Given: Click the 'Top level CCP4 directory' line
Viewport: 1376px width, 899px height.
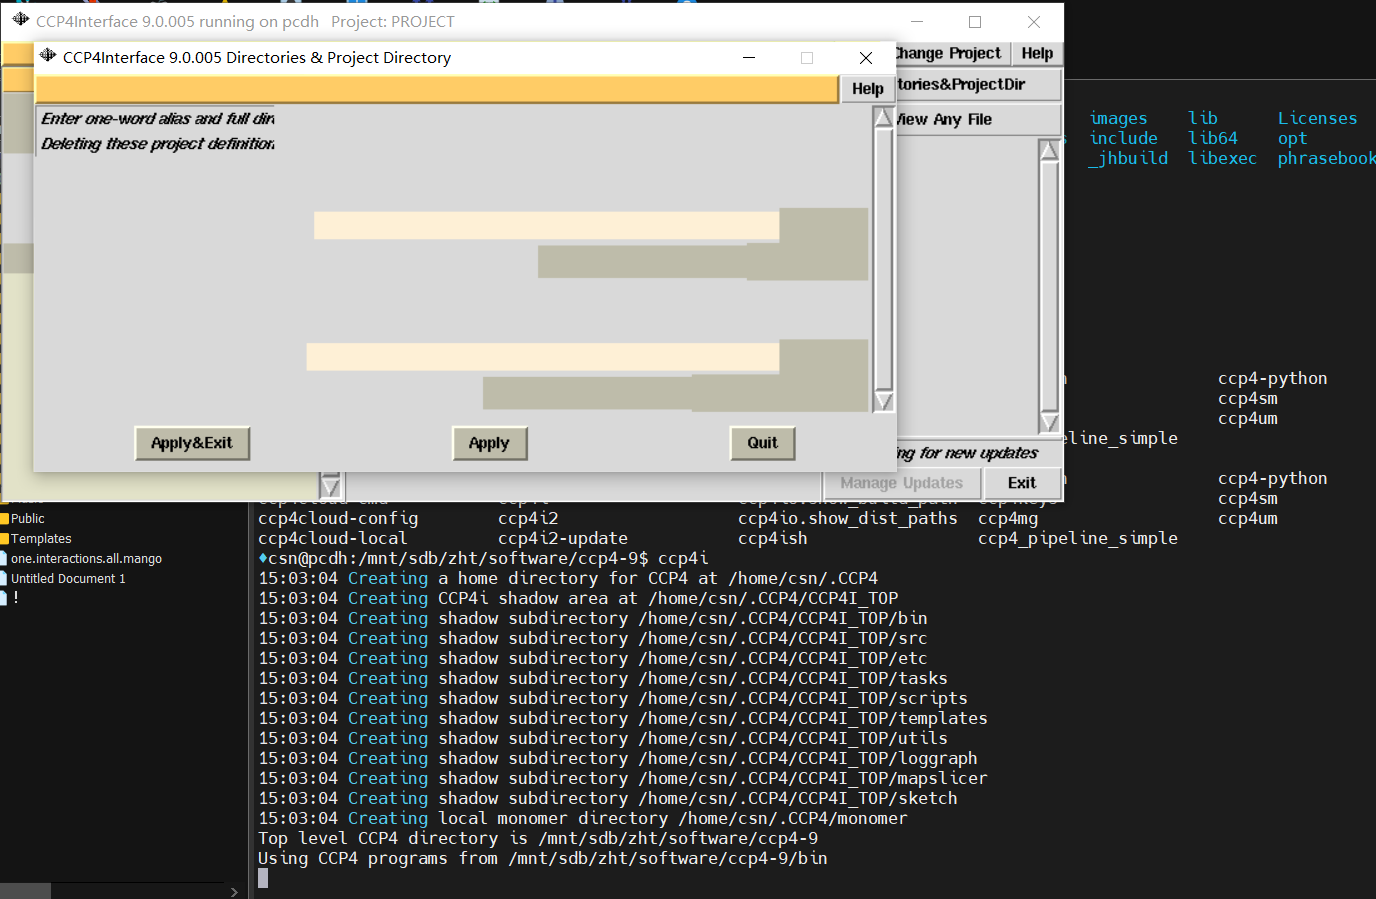Looking at the screenshot, I should click(538, 838).
